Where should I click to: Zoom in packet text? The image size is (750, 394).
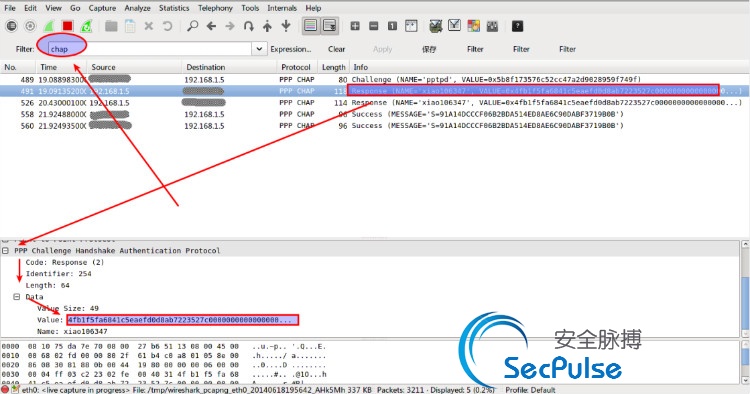(355, 26)
